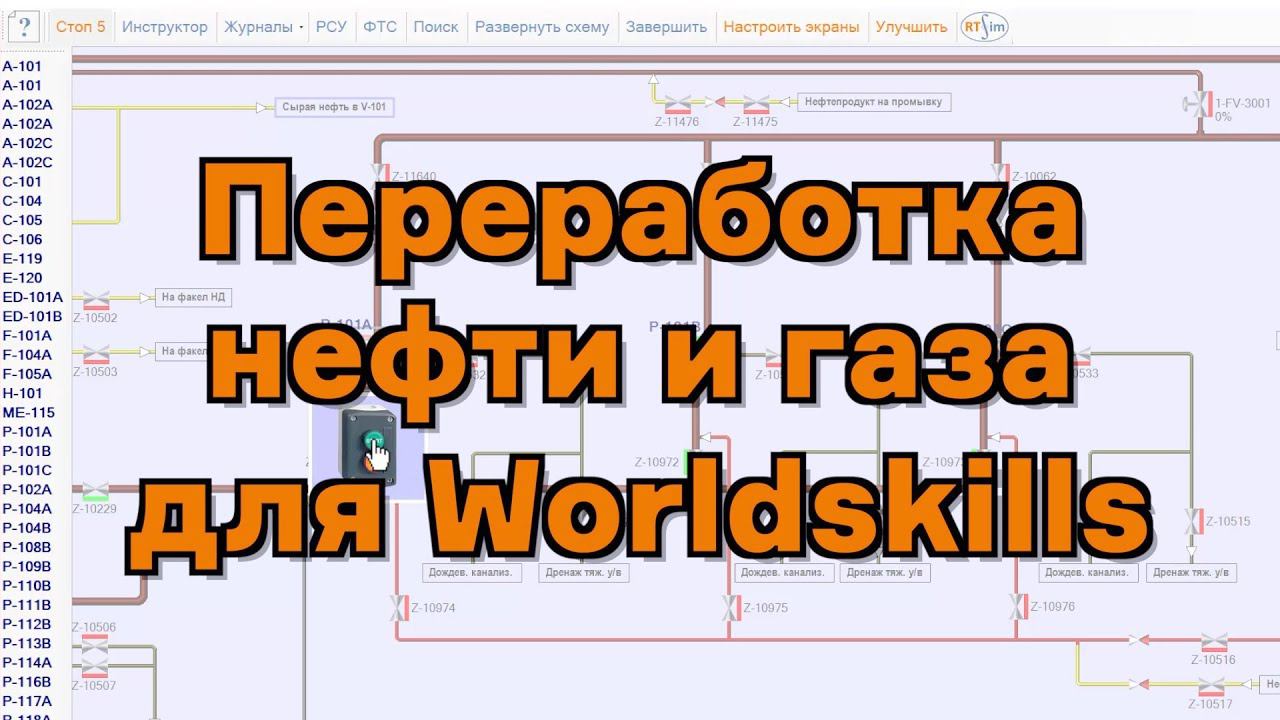The image size is (1280, 720).
Task: Click the RTsim logo icon
Action: point(984,27)
